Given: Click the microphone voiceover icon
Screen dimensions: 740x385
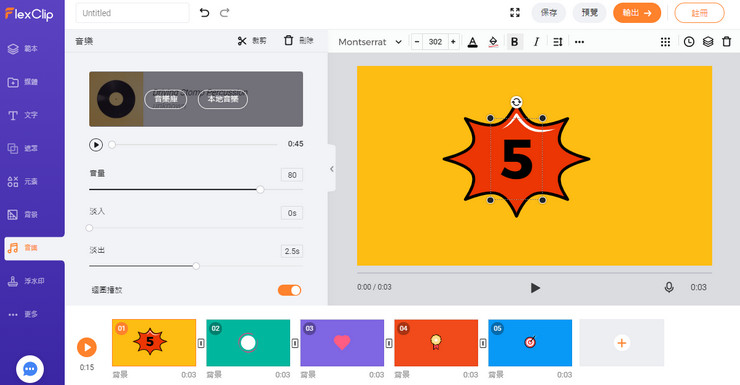Looking at the screenshot, I should pos(669,287).
